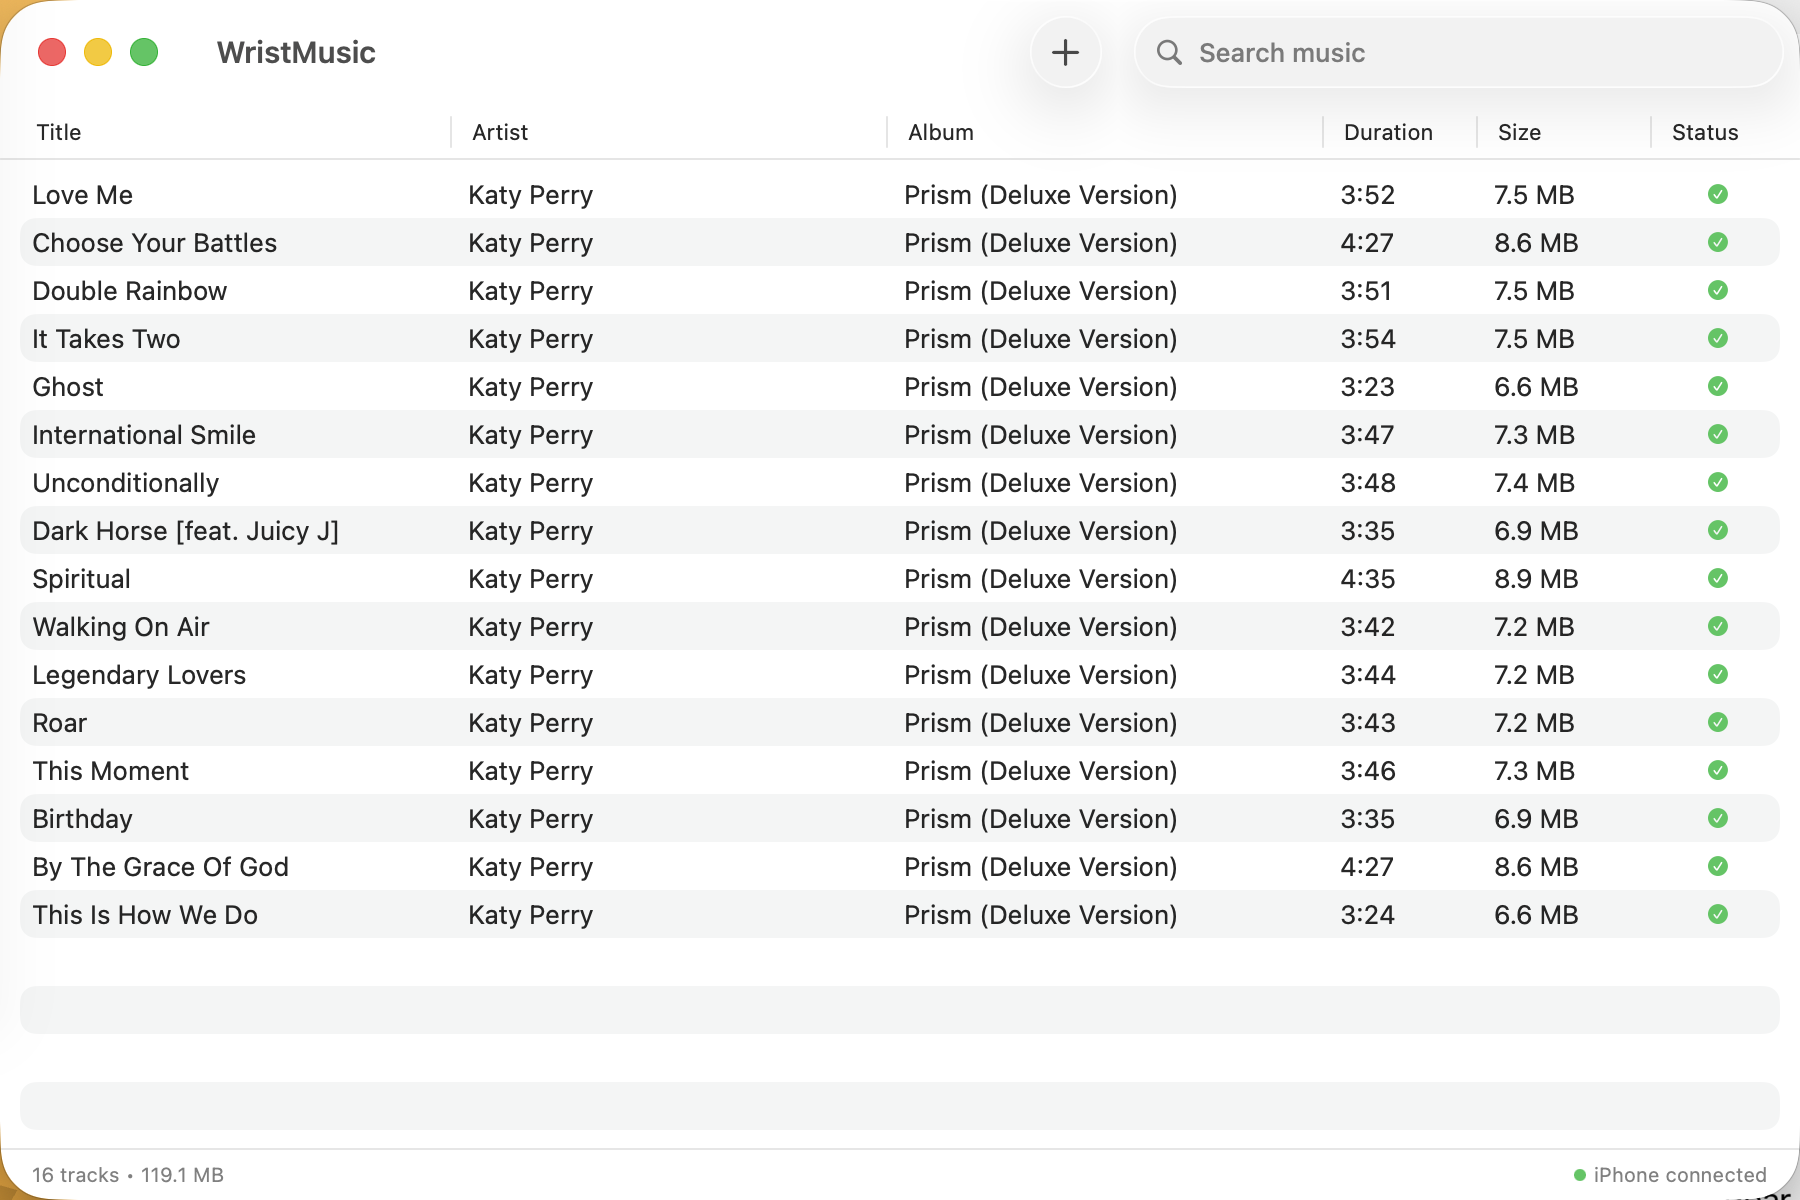Click the magnifying glass search icon

click(1169, 53)
